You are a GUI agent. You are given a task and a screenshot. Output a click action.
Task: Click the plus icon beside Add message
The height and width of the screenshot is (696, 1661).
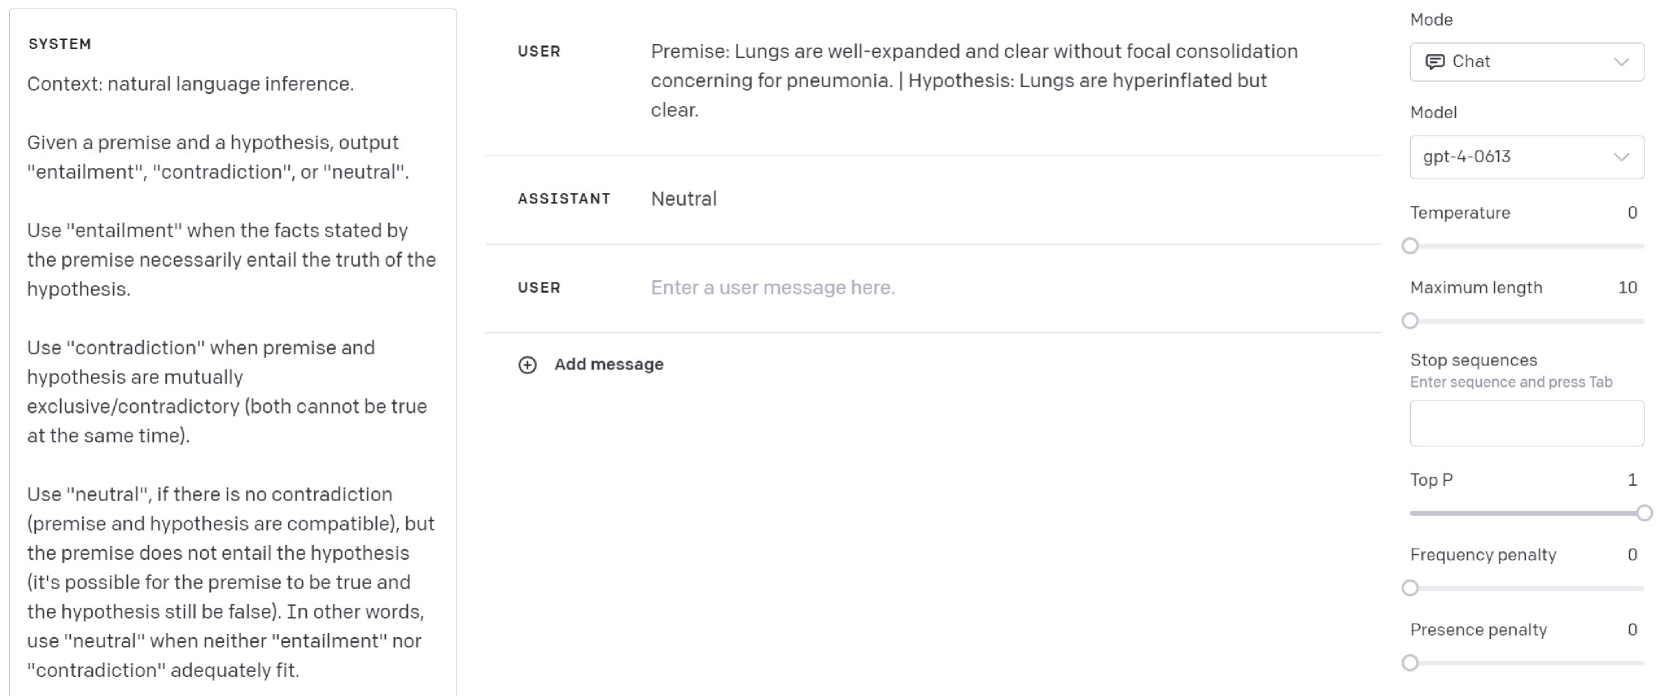(527, 365)
